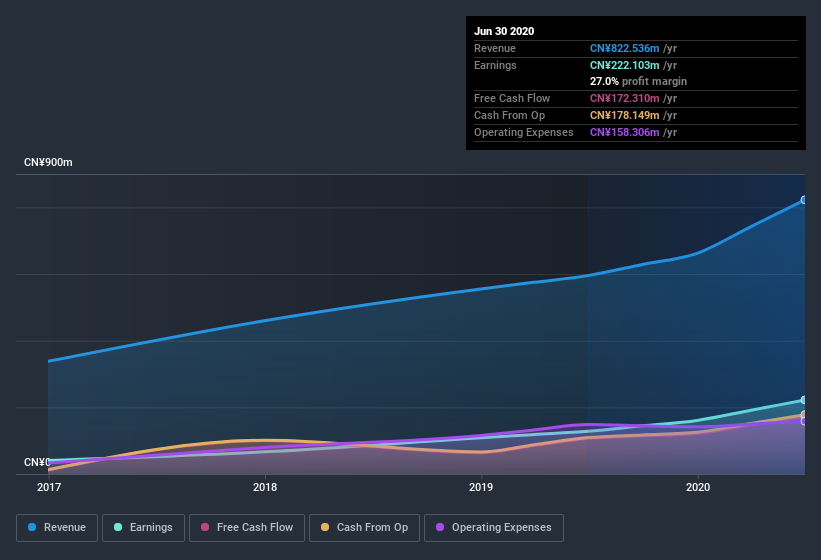Click the pink Free Cash Flow dot
The image size is (821, 560).
pyautogui.click(x=205, y=527)
